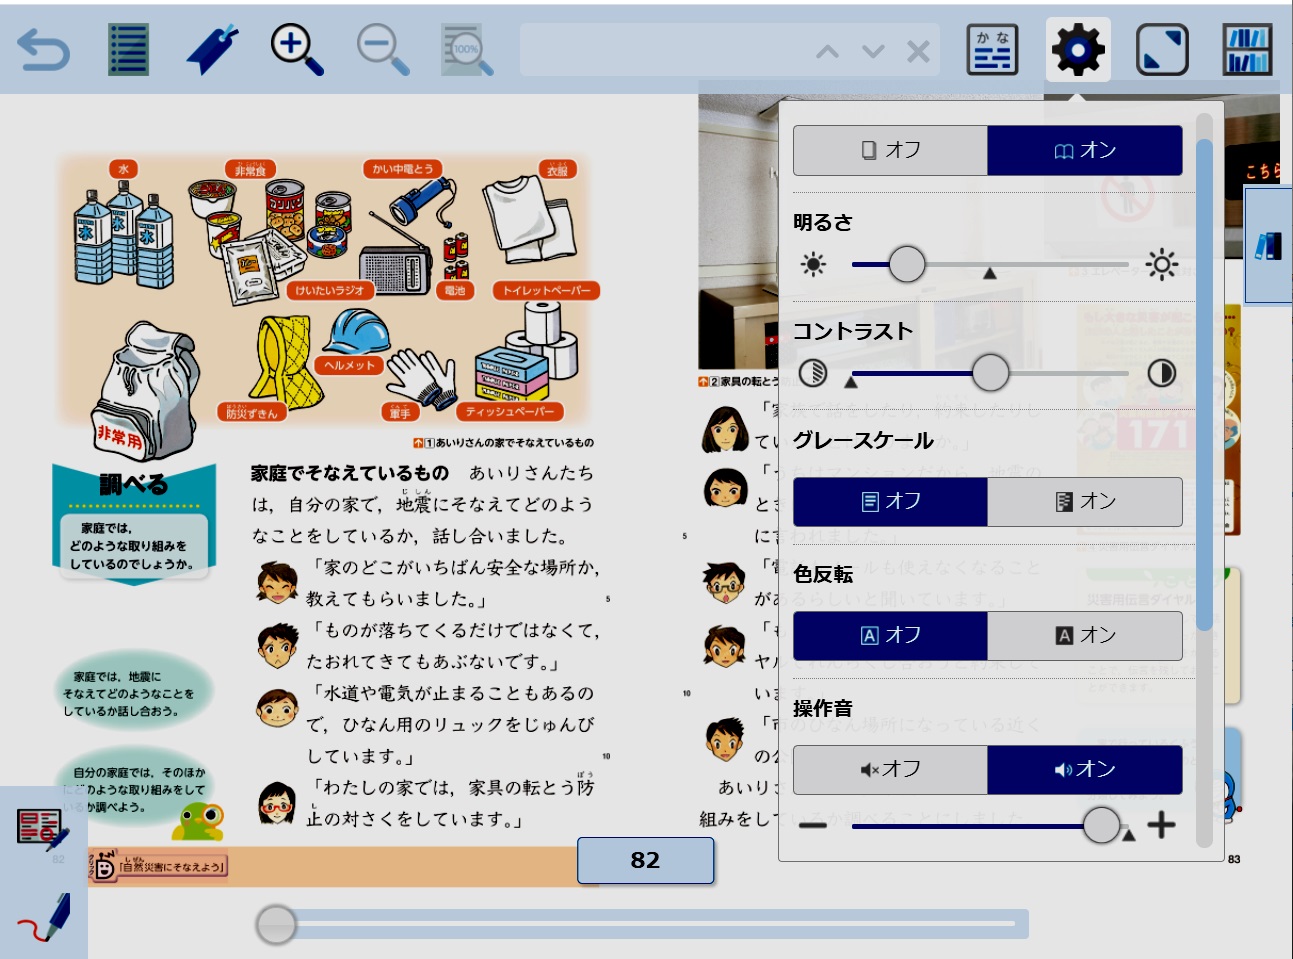Screen dimensions: 1293x959
Task: Jump to next search result arrow
Action: click(x=873, y=51)
